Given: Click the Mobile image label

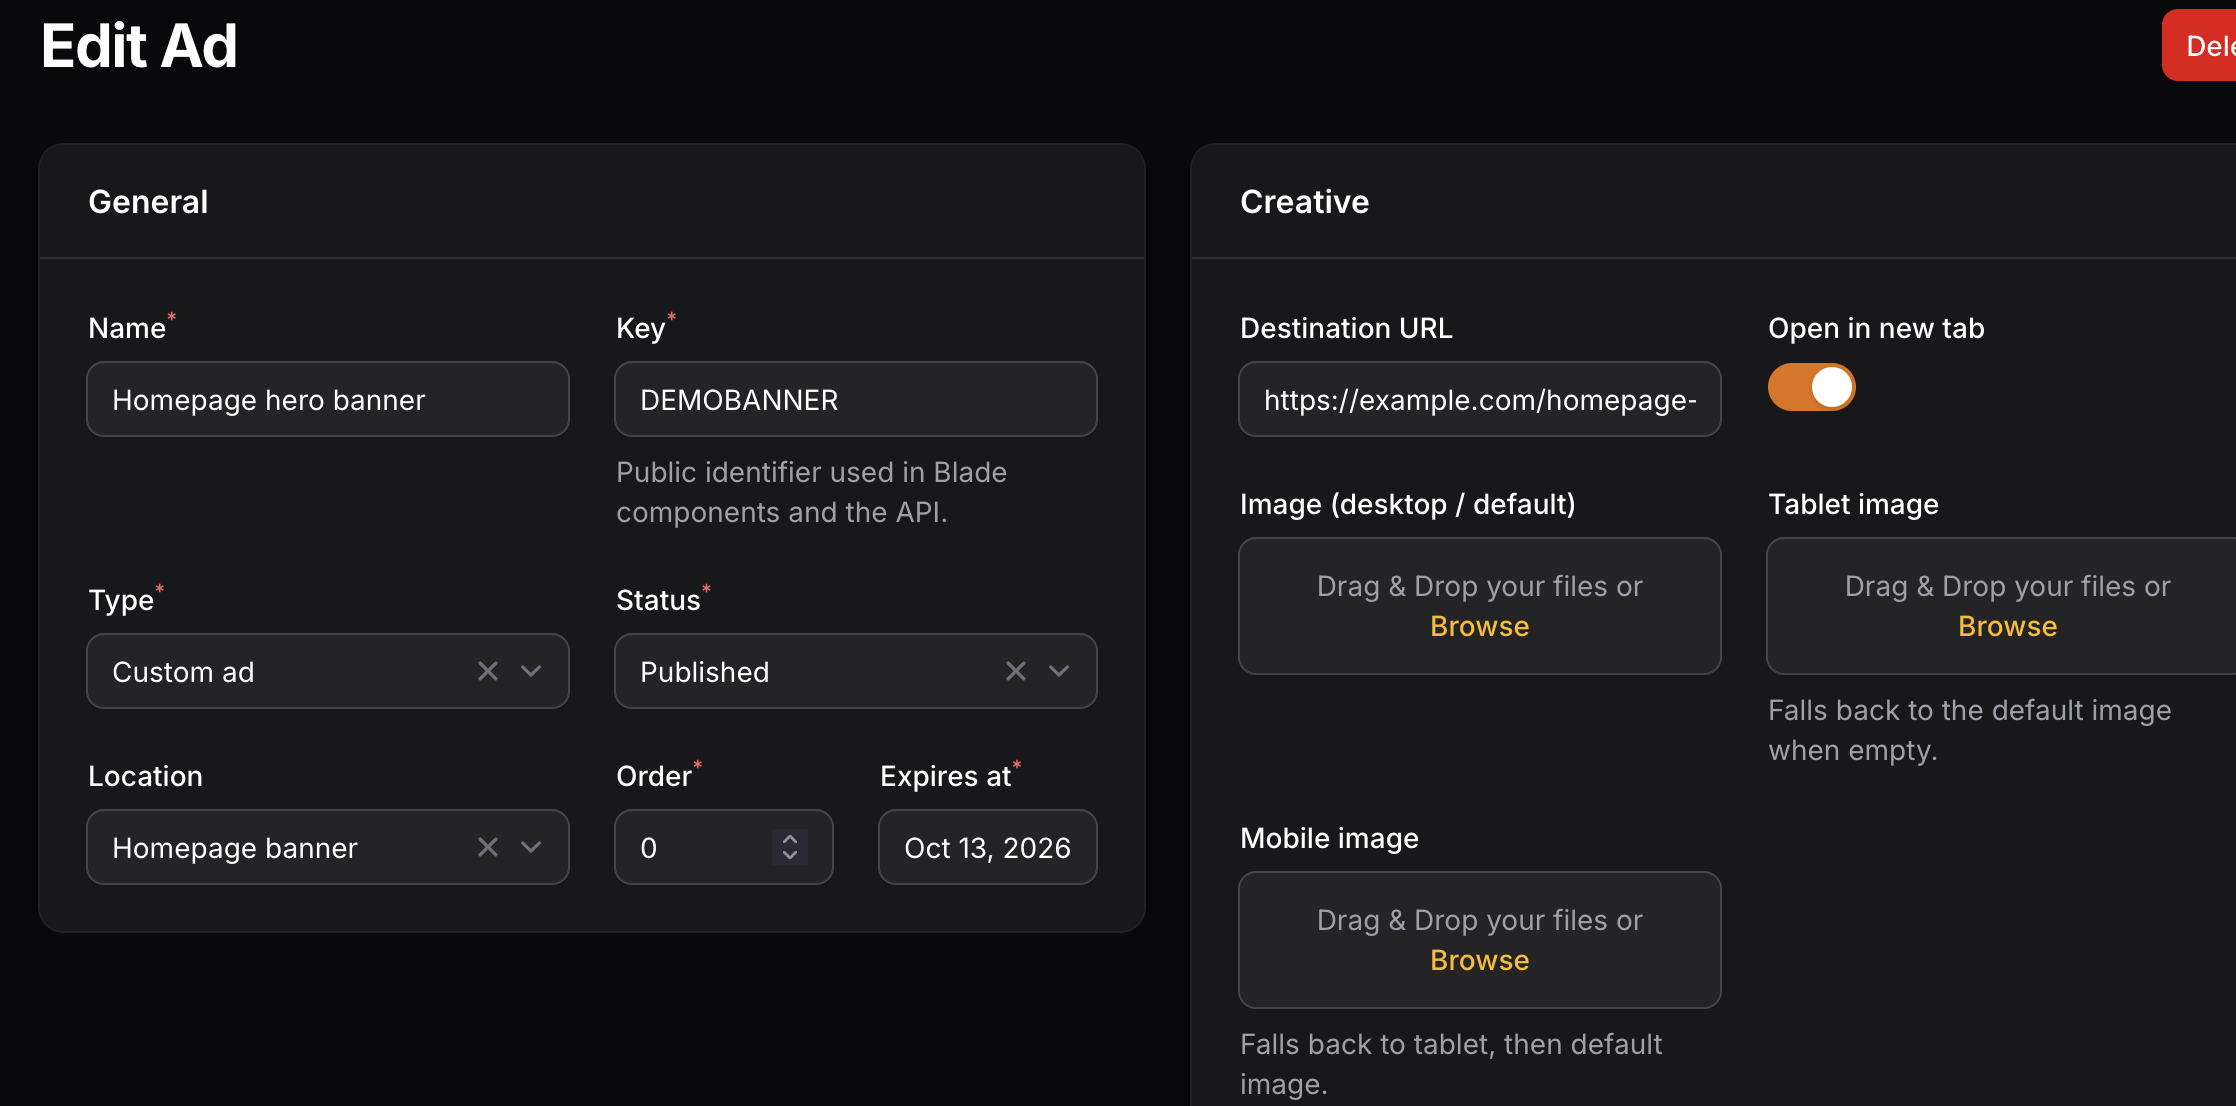Looking at the screenshot, I should (1329, 838).
